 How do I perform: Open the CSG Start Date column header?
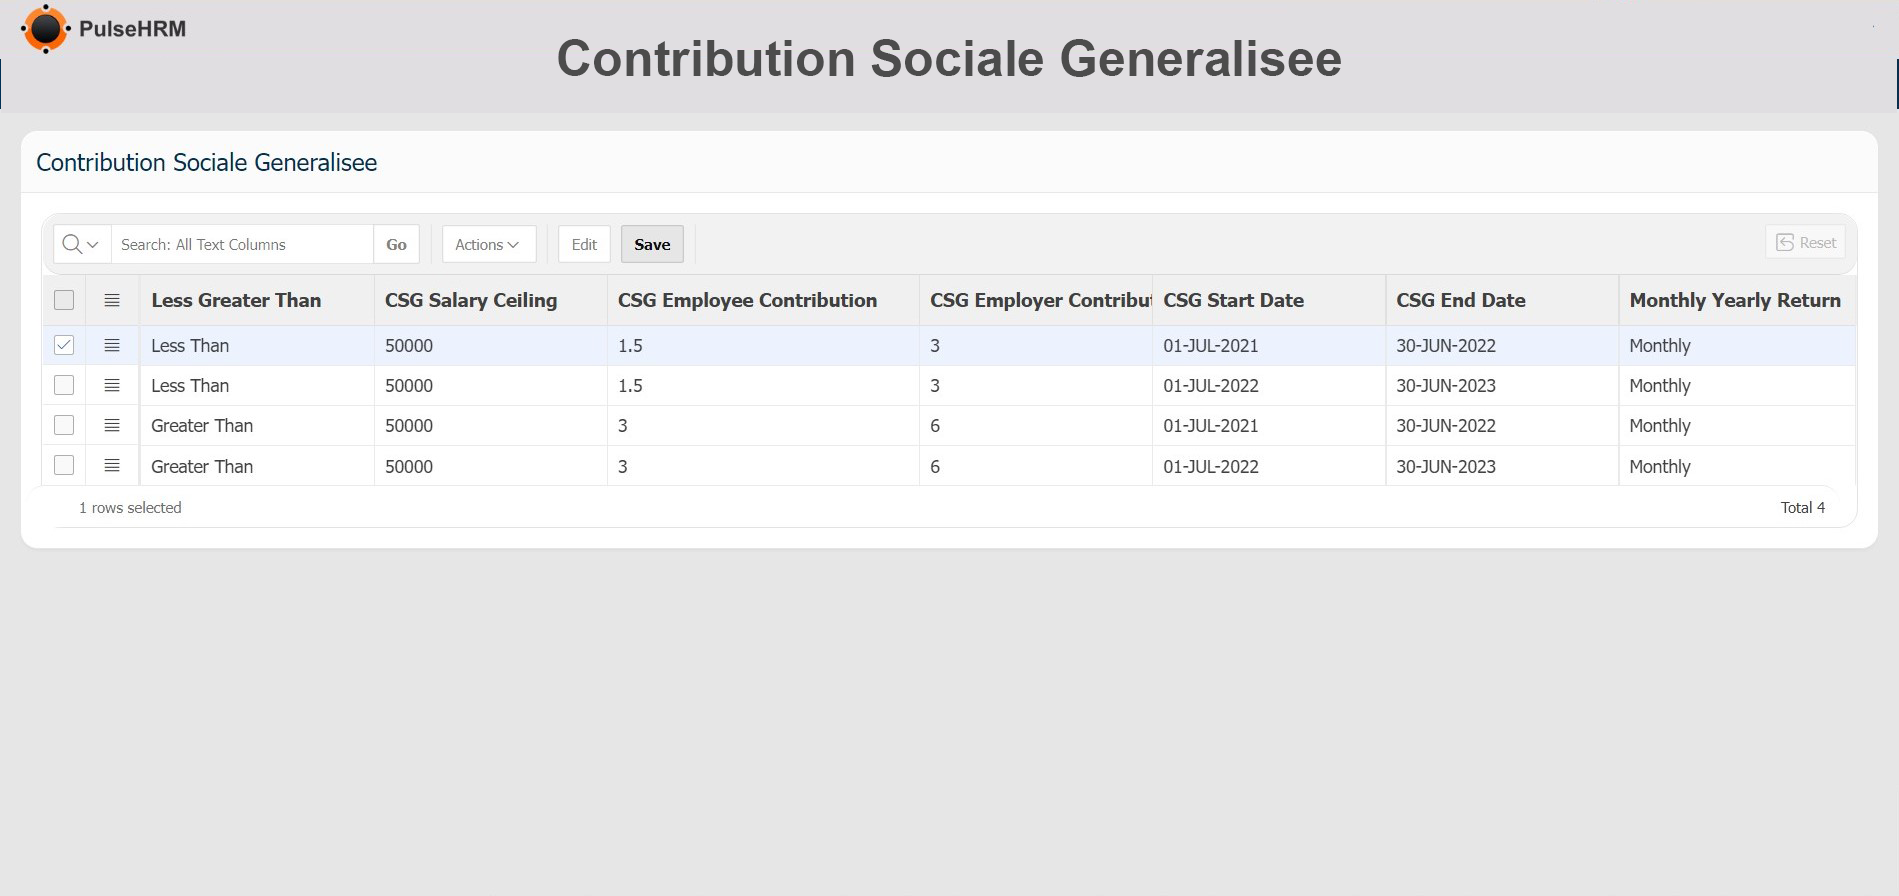pyautogui.click(x=1233, y=301)
